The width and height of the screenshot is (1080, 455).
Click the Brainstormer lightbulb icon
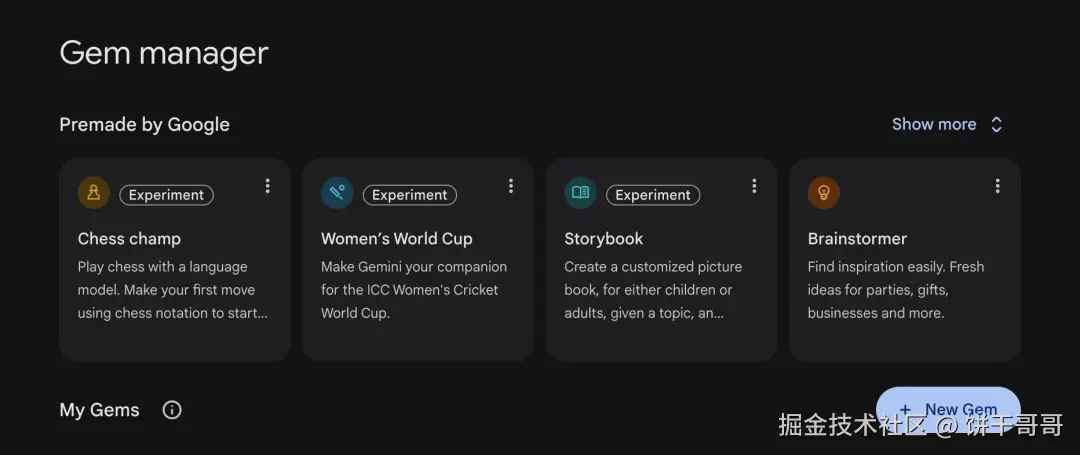click(x=823, y=193)
